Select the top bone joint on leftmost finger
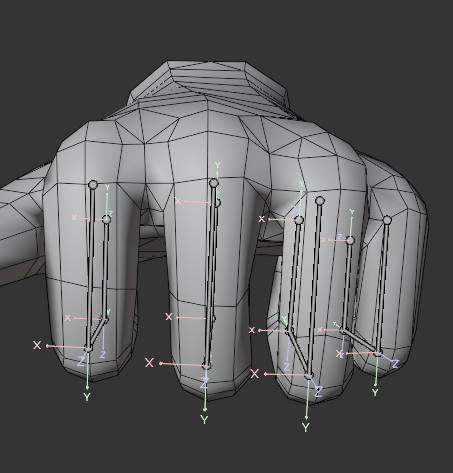 (93, 184)
